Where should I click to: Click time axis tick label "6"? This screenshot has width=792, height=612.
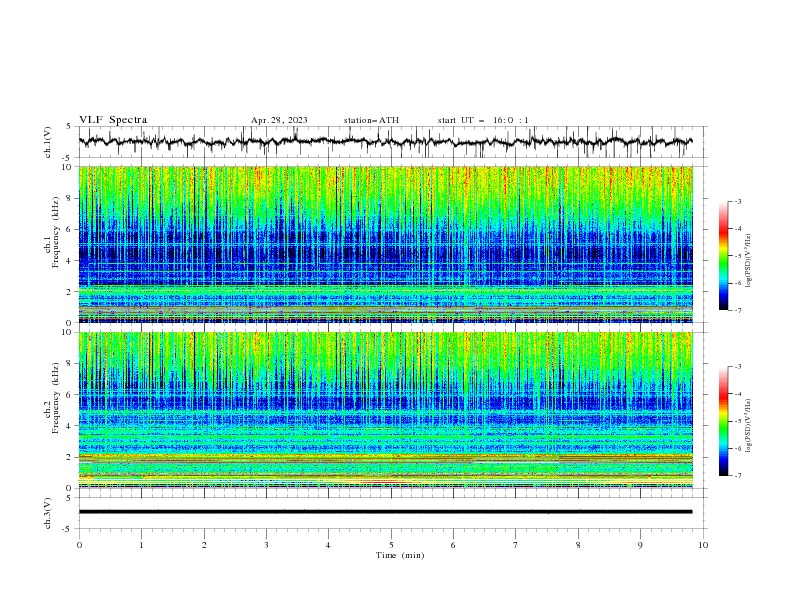pyautogui.click(x=453, y=545)
